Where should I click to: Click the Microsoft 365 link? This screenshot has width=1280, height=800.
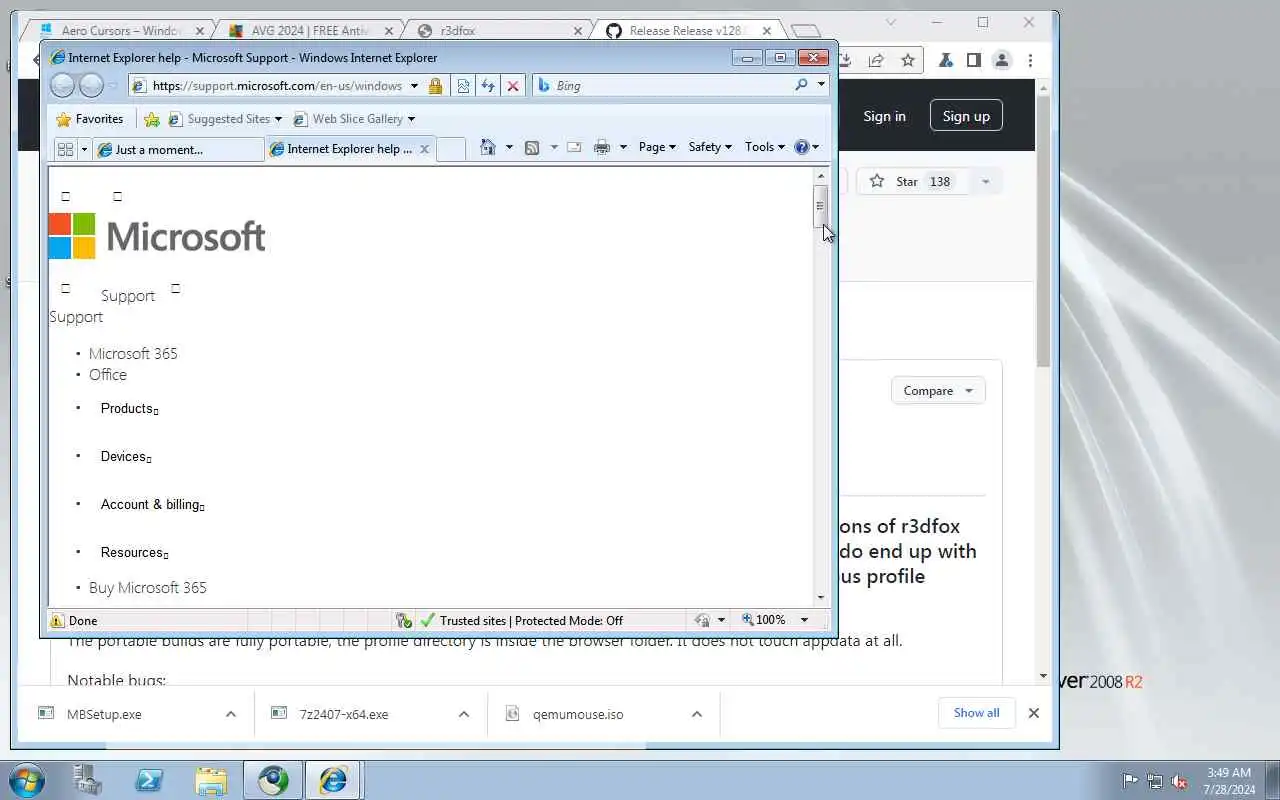point(133,354)
